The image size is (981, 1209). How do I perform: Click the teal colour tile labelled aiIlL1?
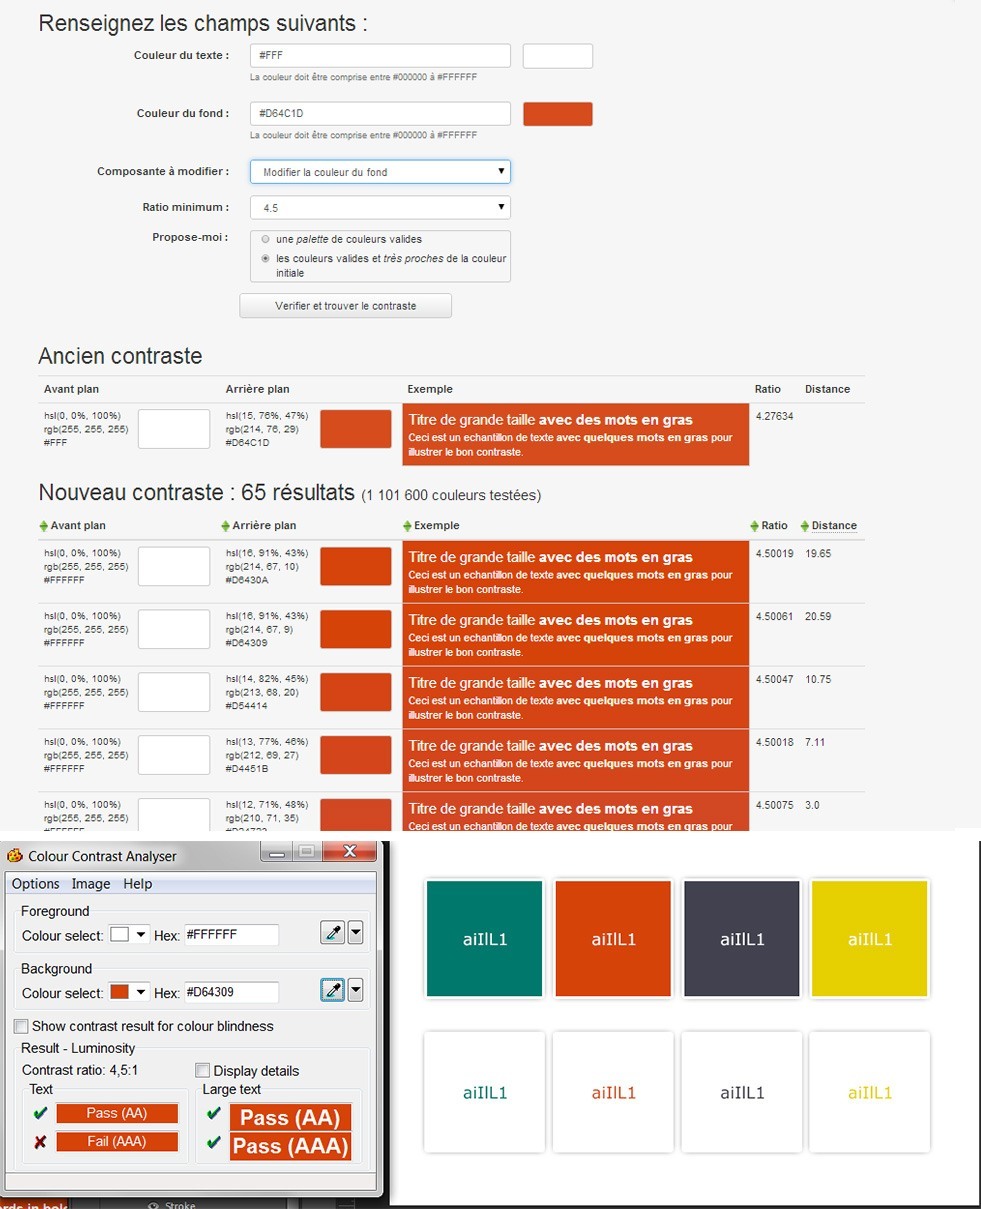click(485, 939)
